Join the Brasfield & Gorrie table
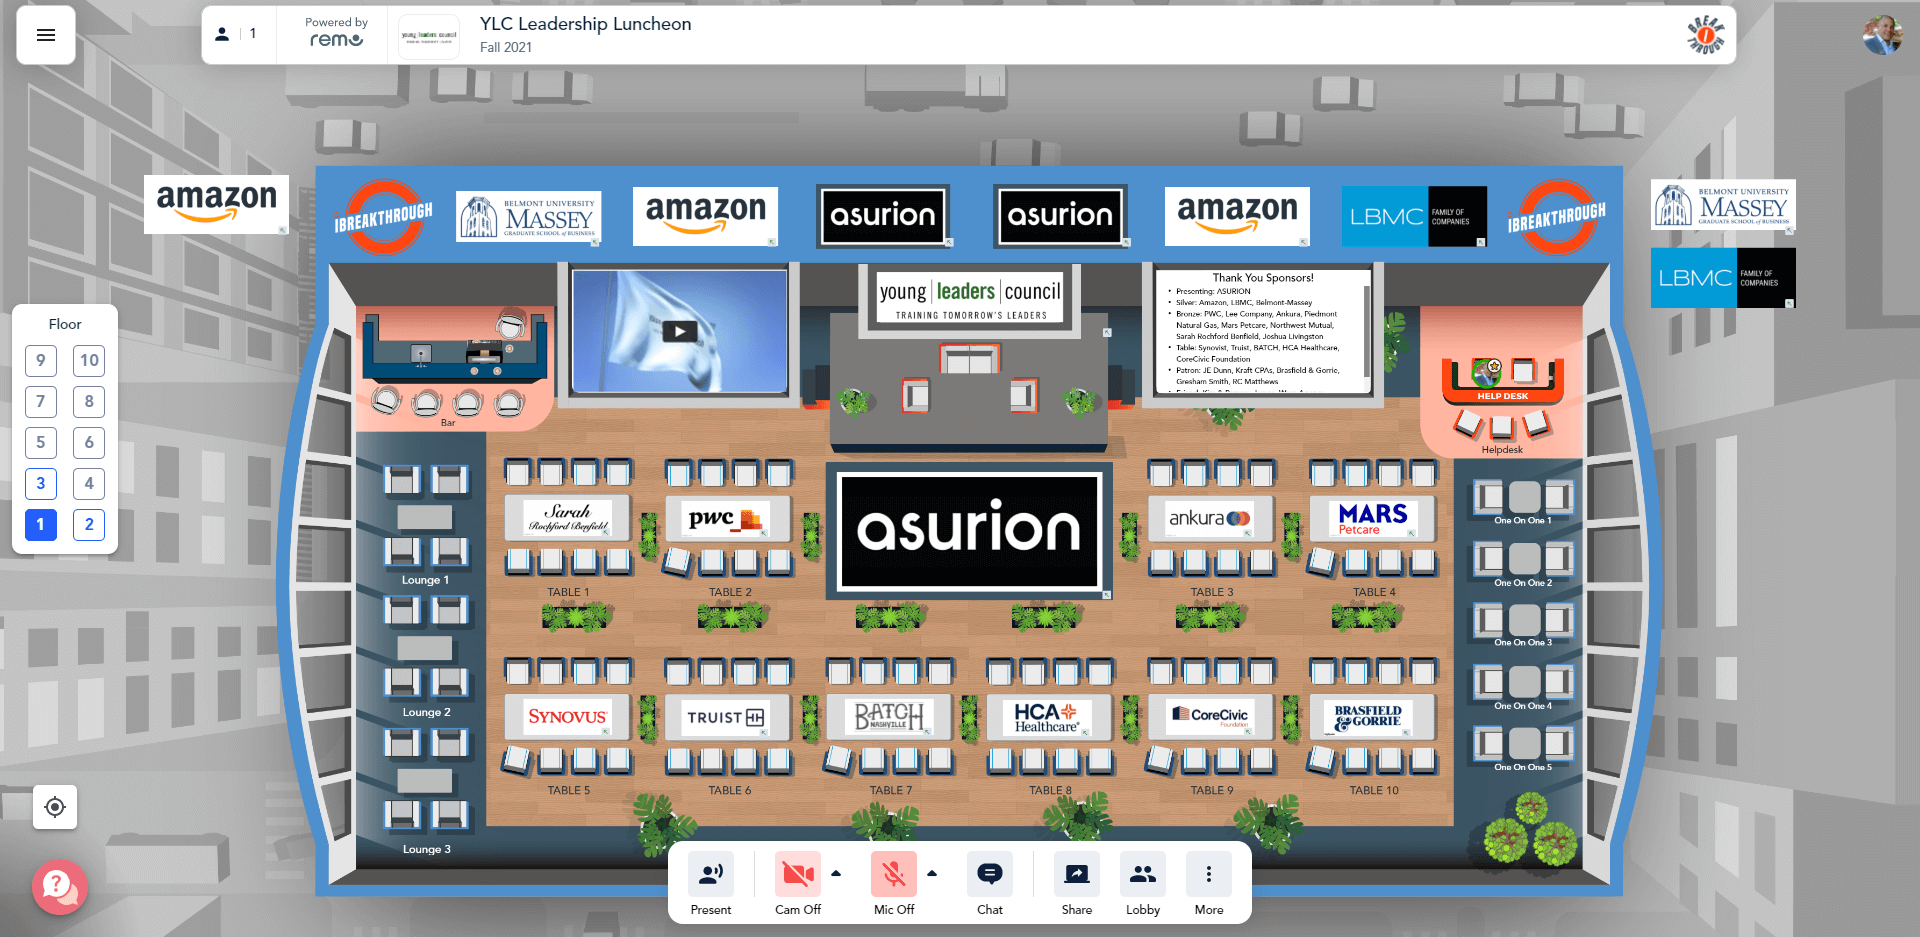1920x937 pixels. coord(1373,717)
